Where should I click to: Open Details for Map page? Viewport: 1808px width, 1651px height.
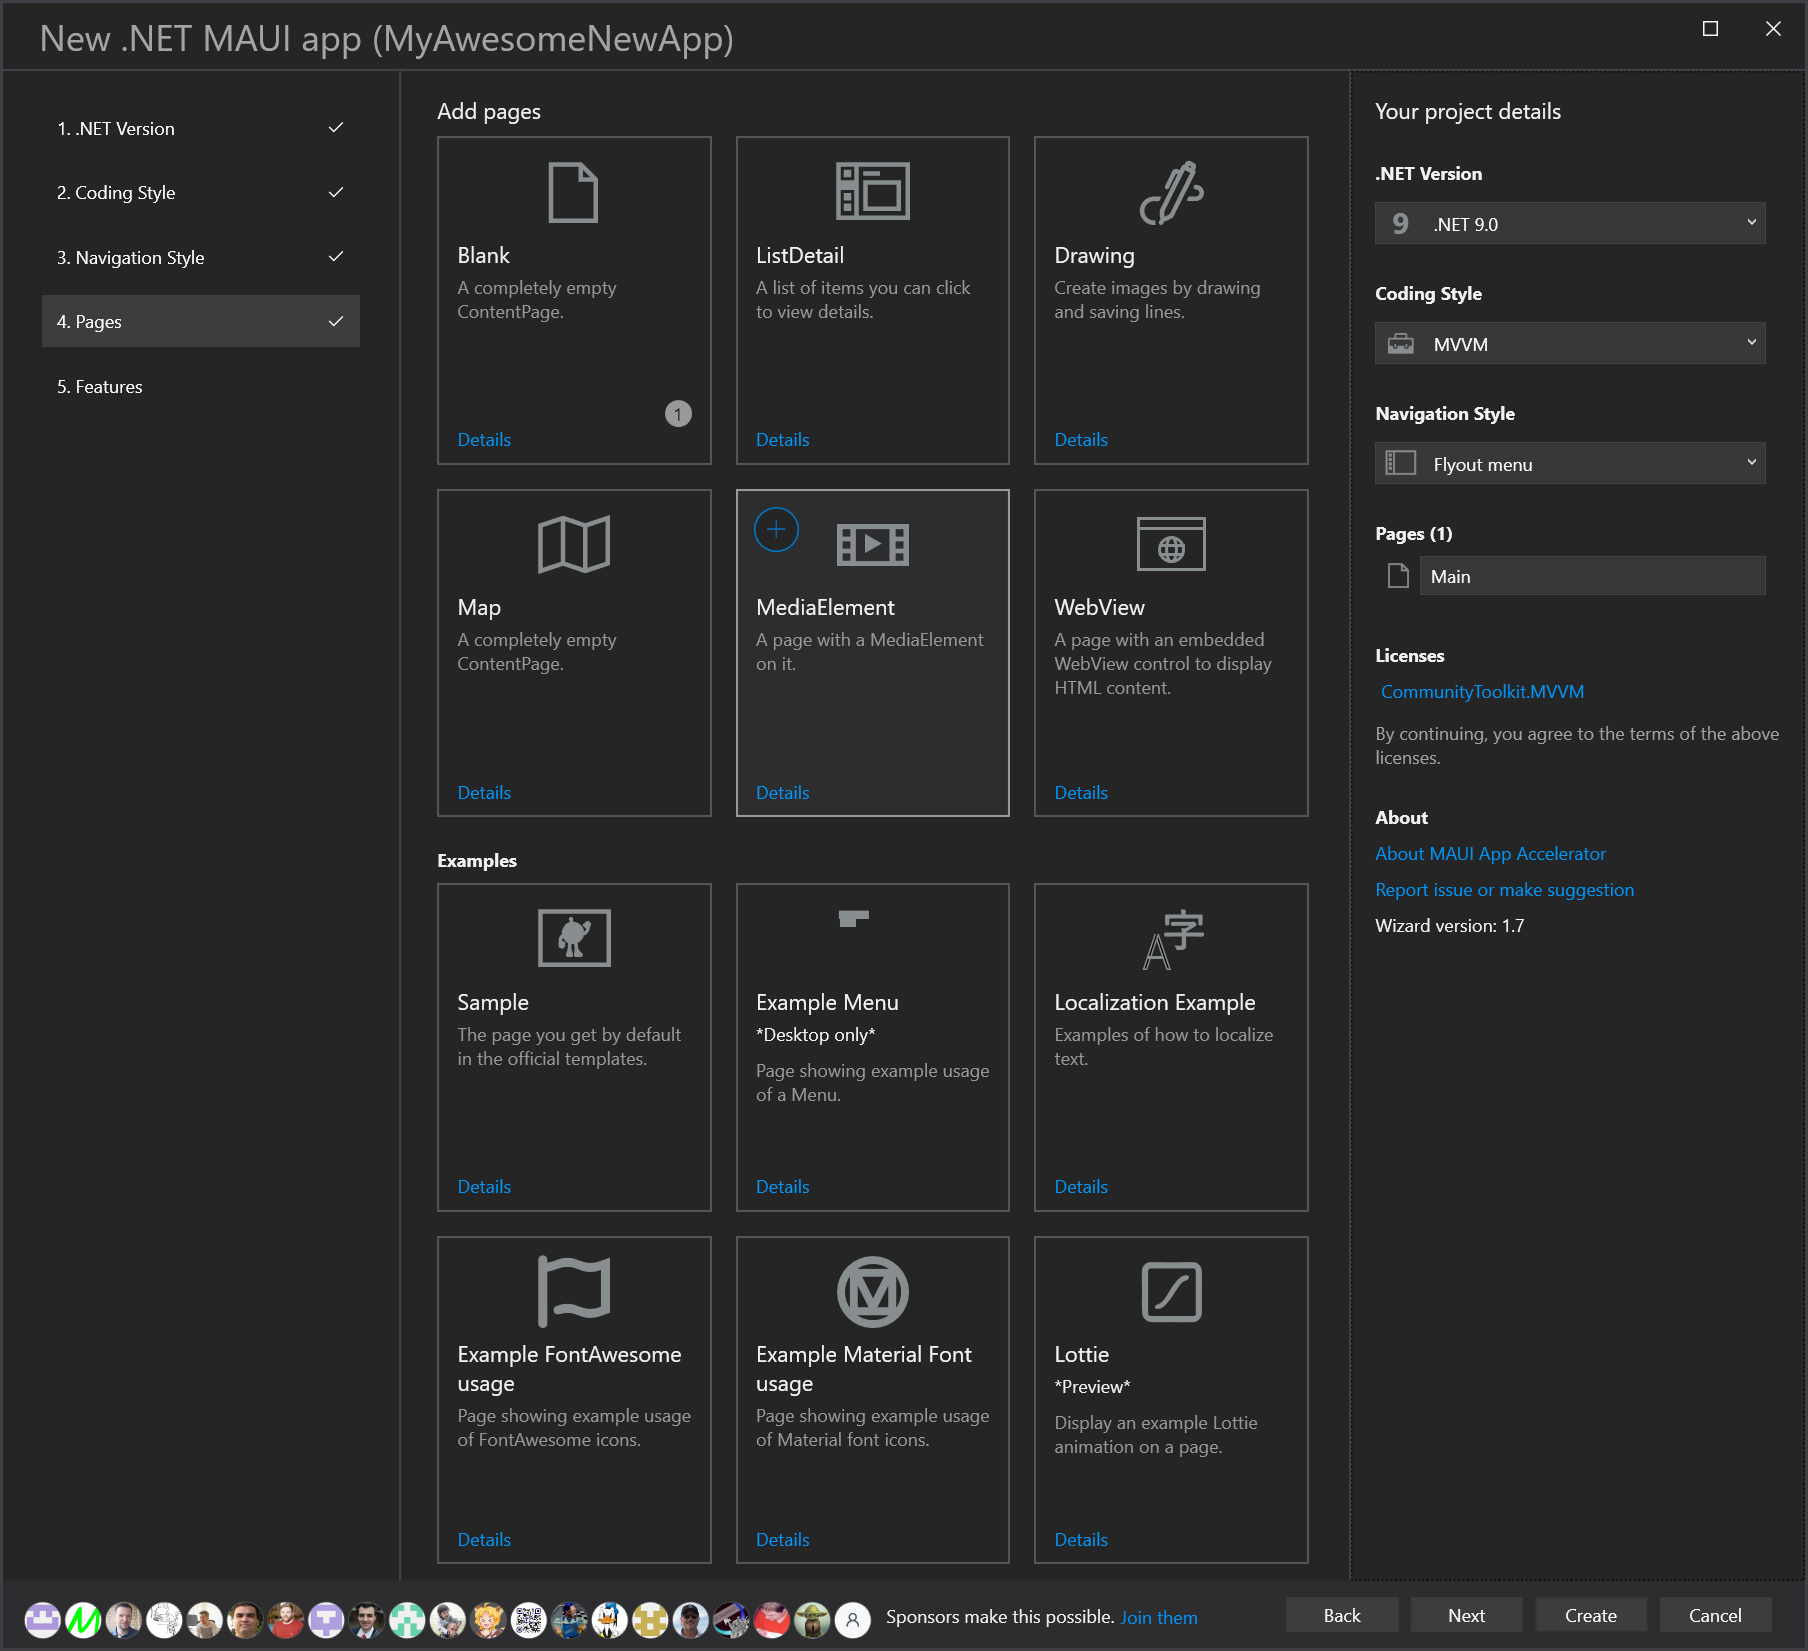point(484,792)
